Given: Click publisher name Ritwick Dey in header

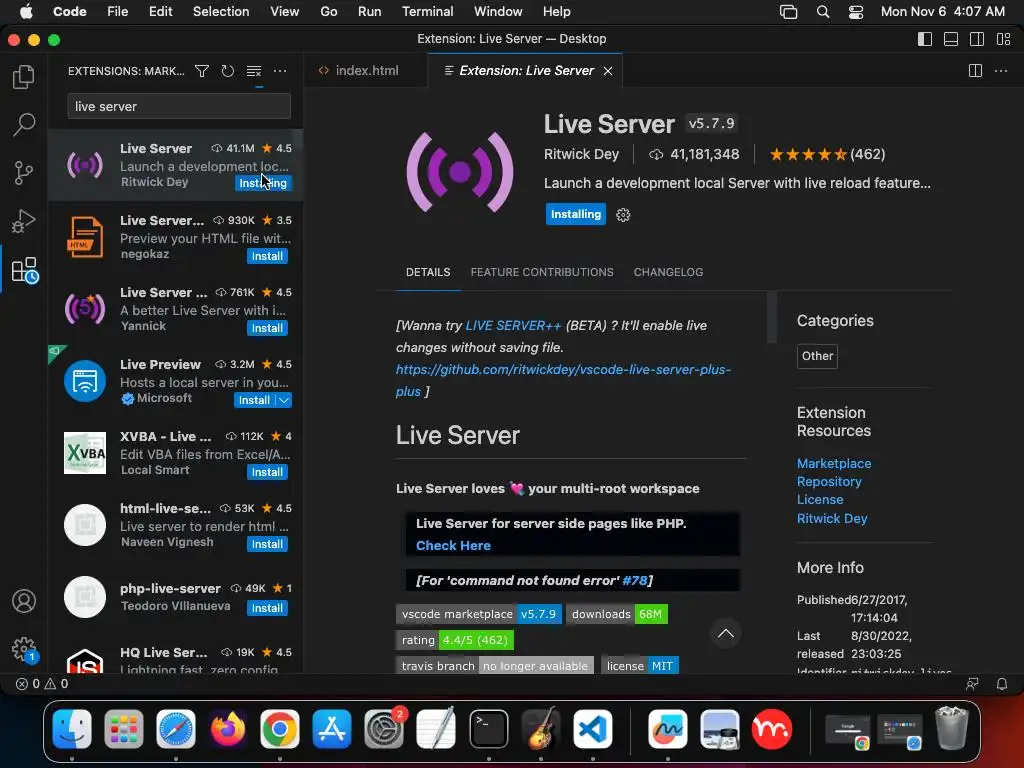Looking at the screenshot, I should pyautogui.click(x=581, y=154).
